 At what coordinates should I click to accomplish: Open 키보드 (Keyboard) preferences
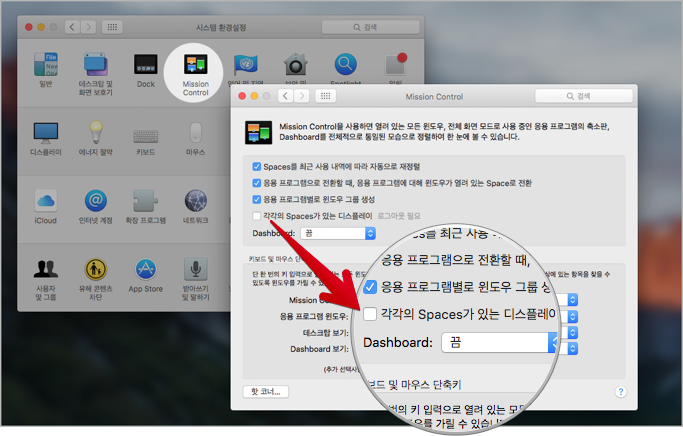click(x=145, y=136)
